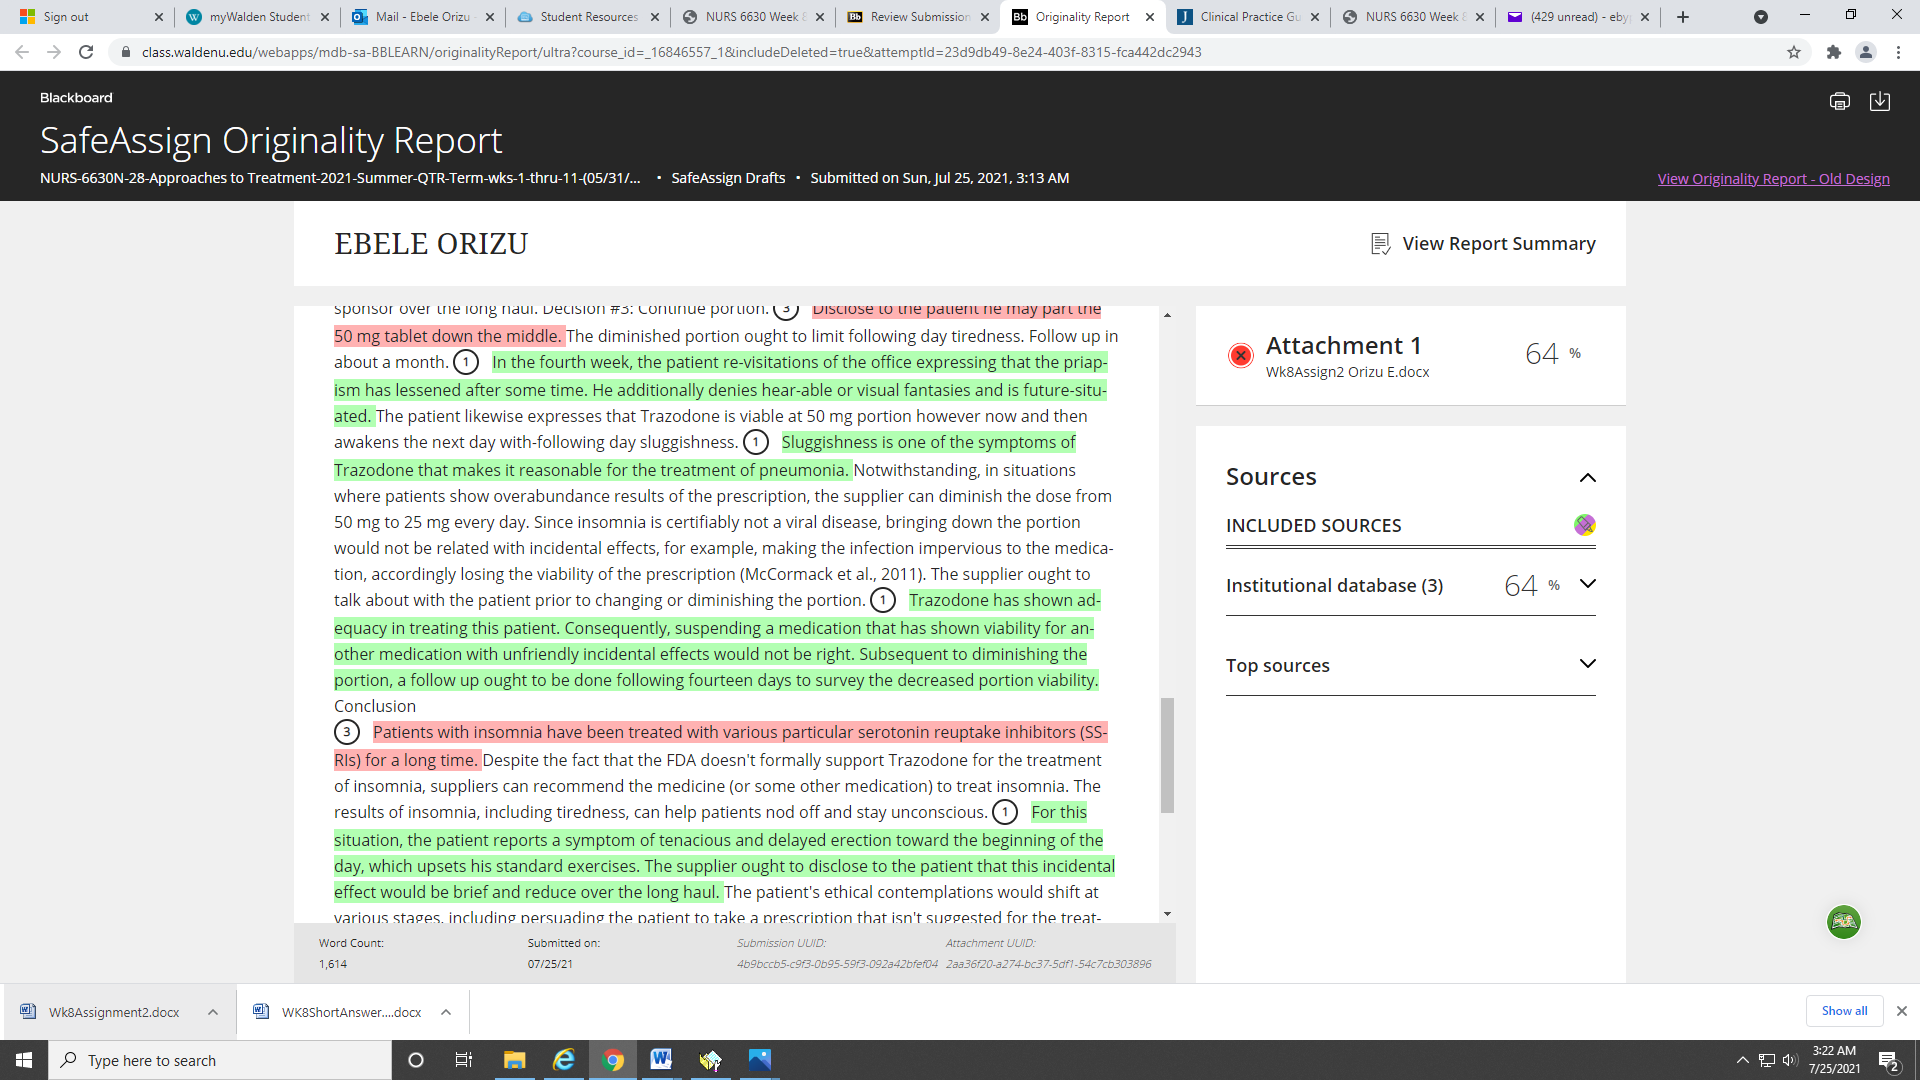
Task: Open Windows notification center
Action: pyautogui.click(x=1888, y=1061)
